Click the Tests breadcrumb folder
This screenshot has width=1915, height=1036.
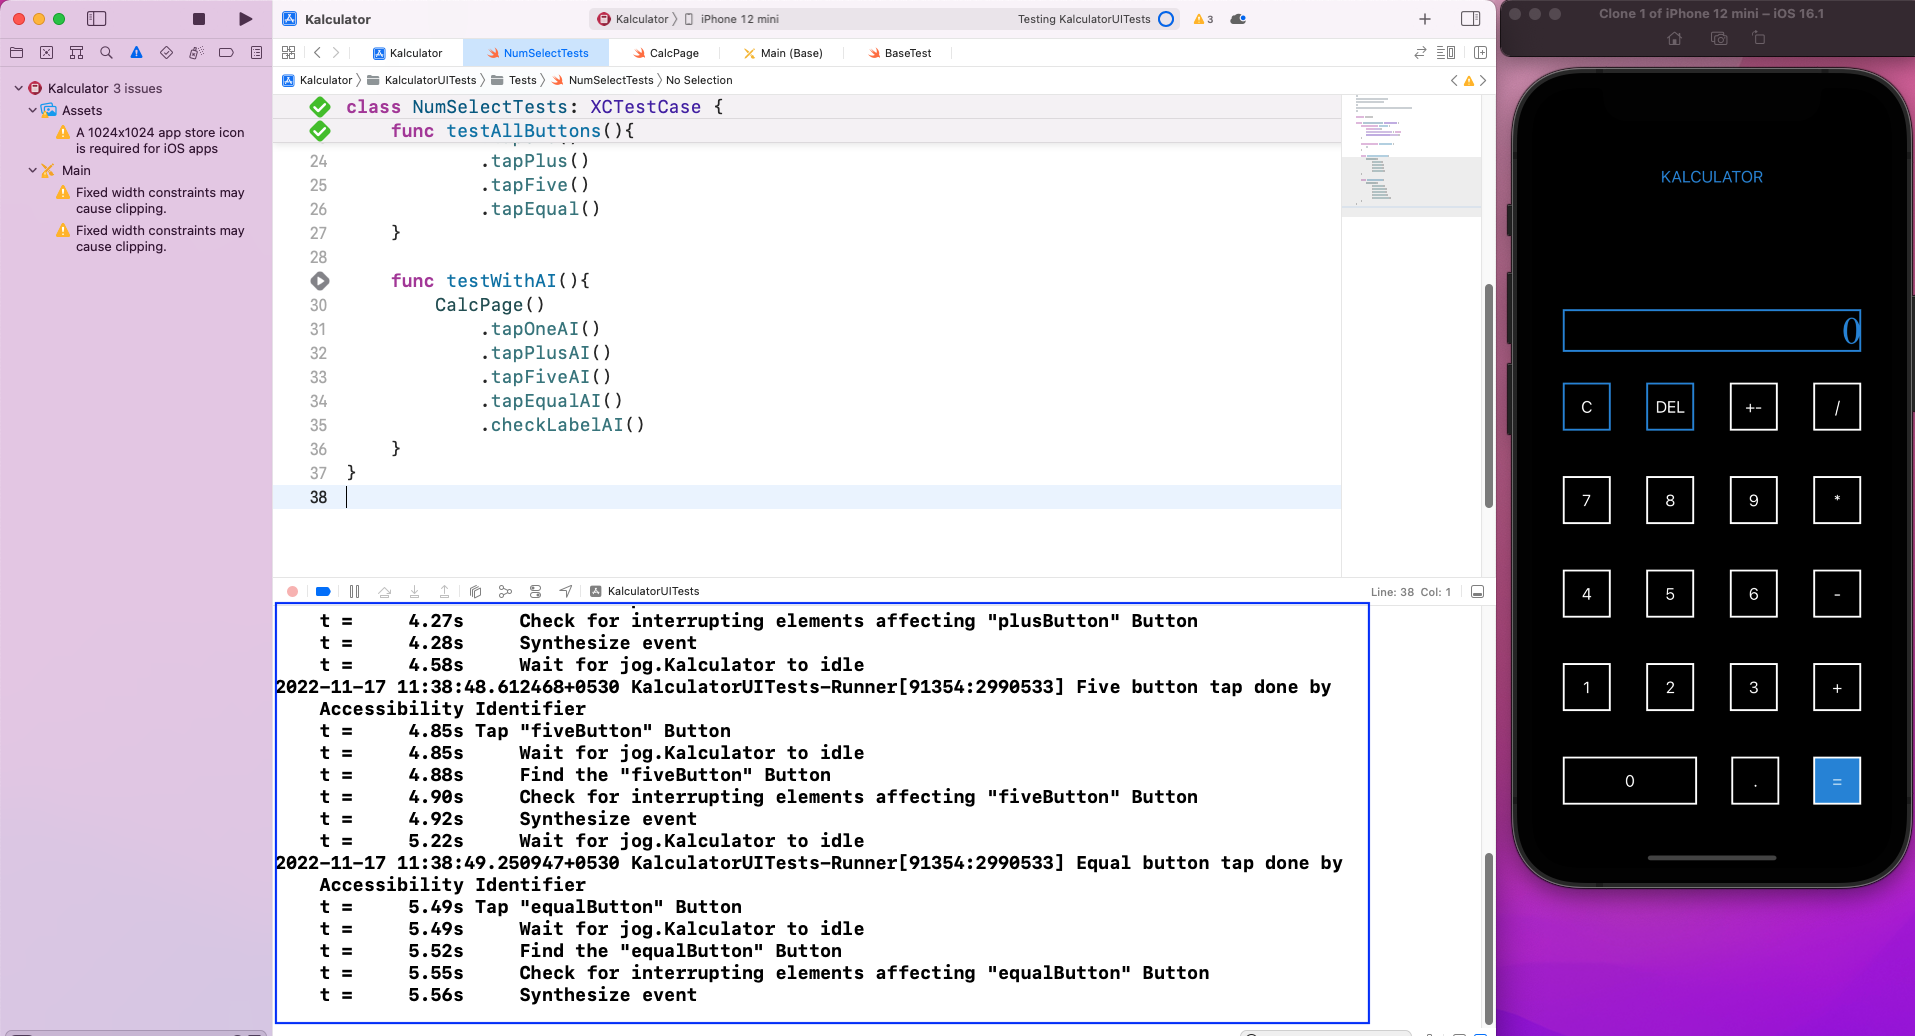[x=514, y=80]
